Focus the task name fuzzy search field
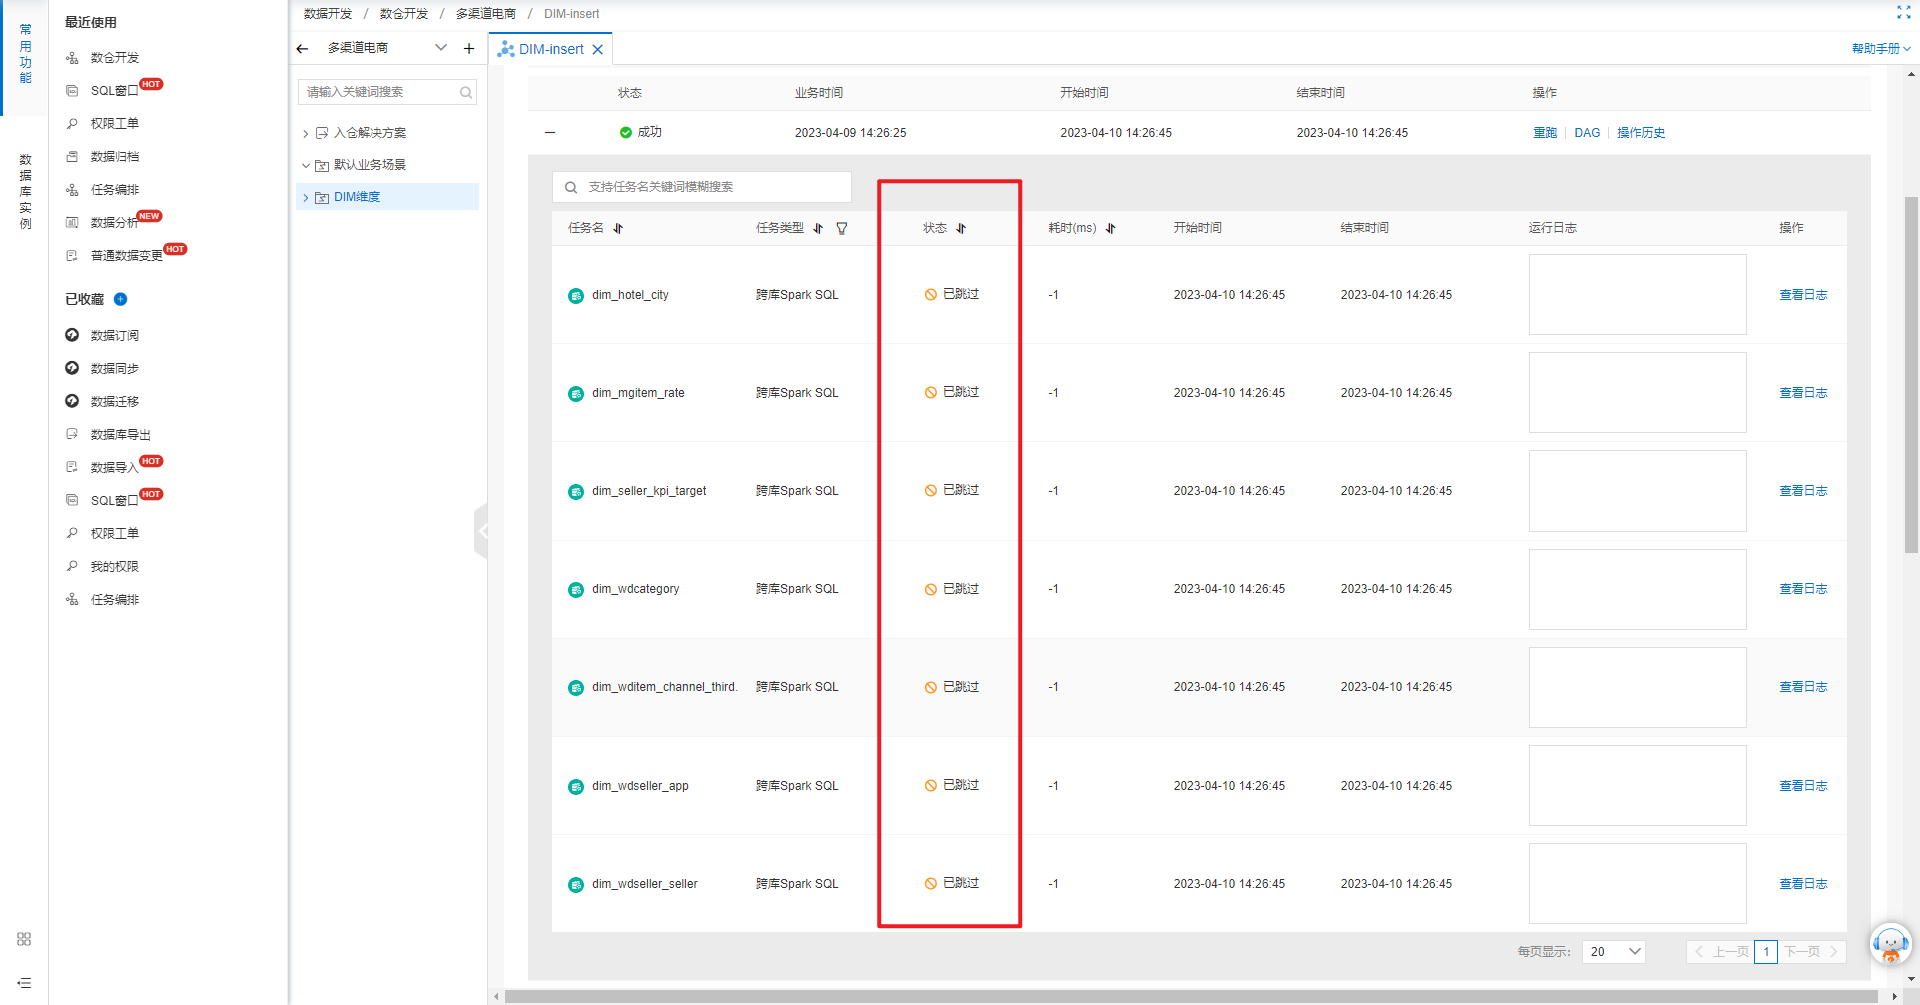The image size is (1920, 1005). (702, 187)
